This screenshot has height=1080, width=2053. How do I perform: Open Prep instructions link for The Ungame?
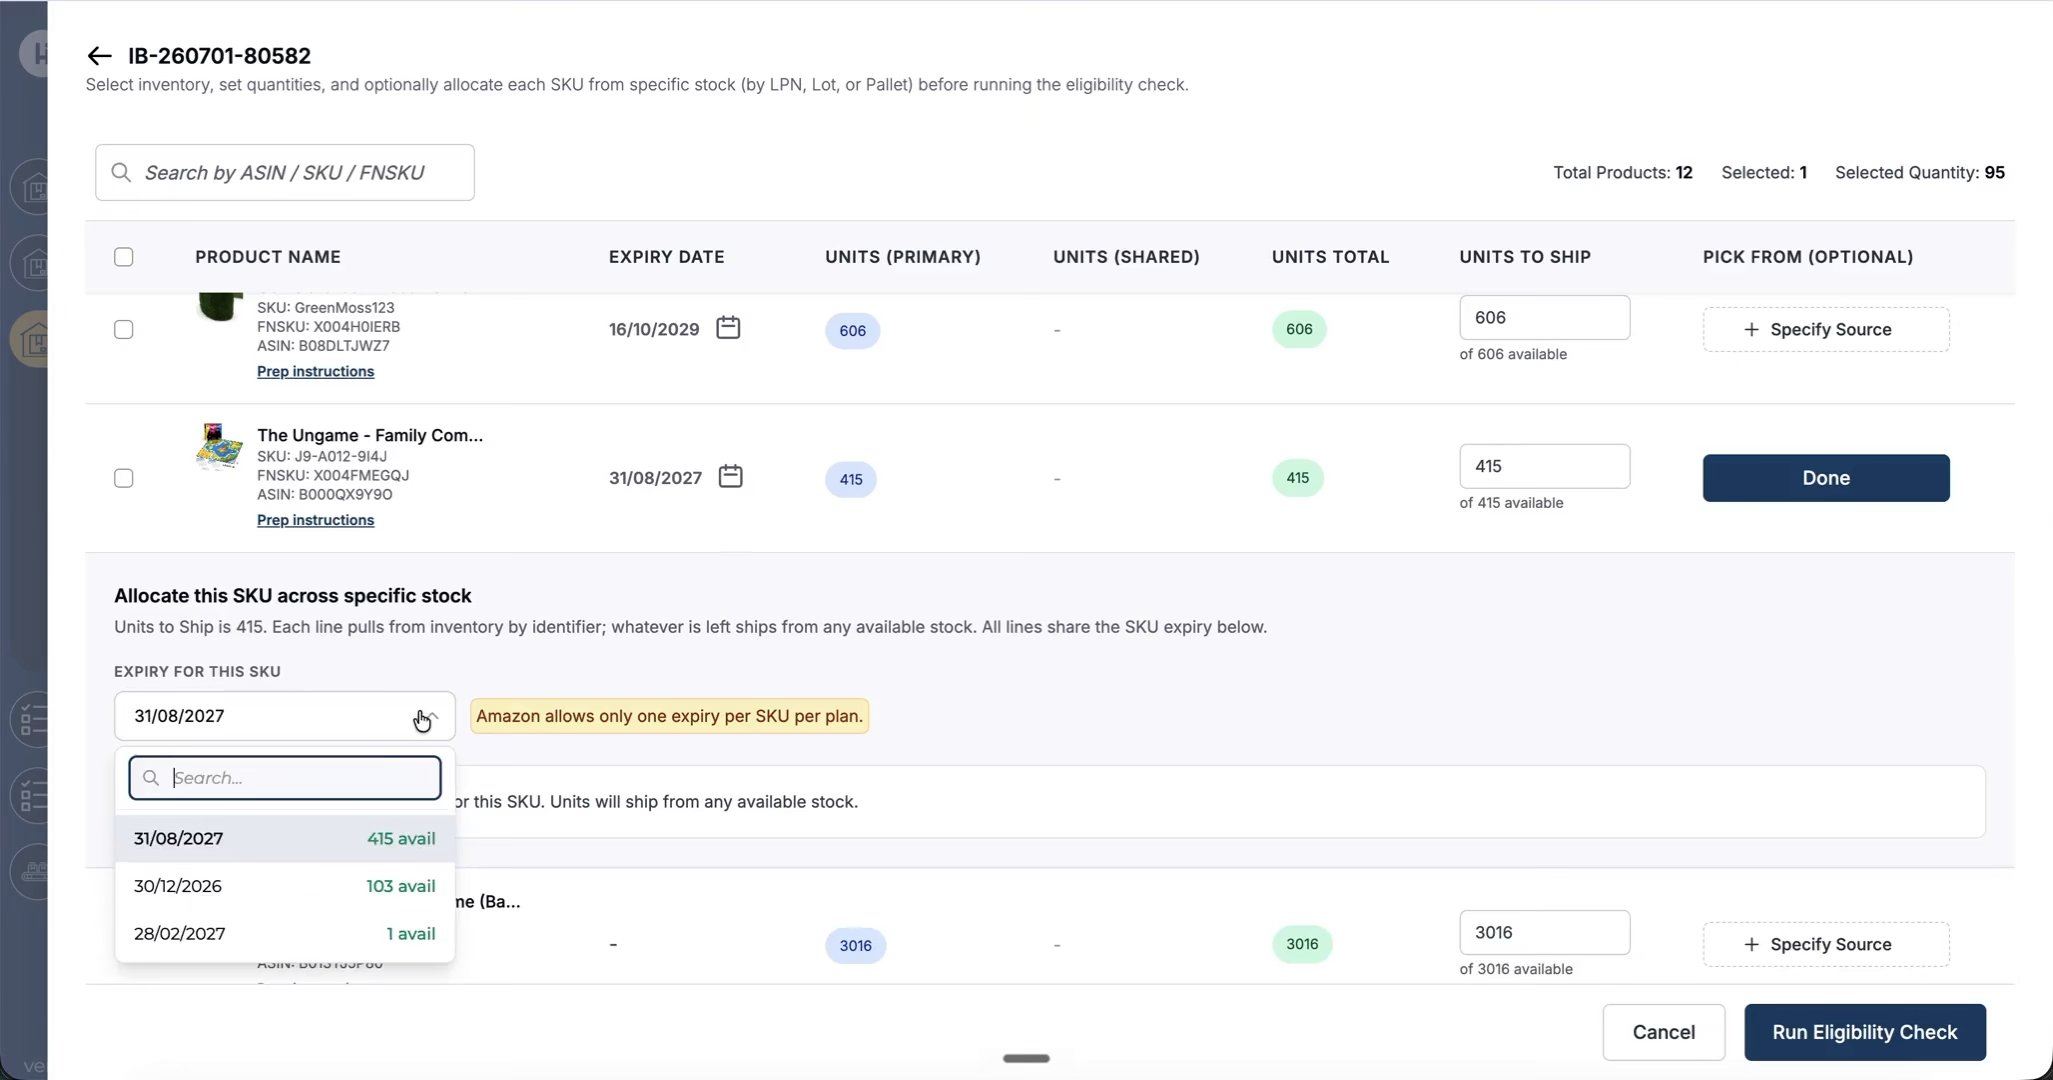click(315, 520)
